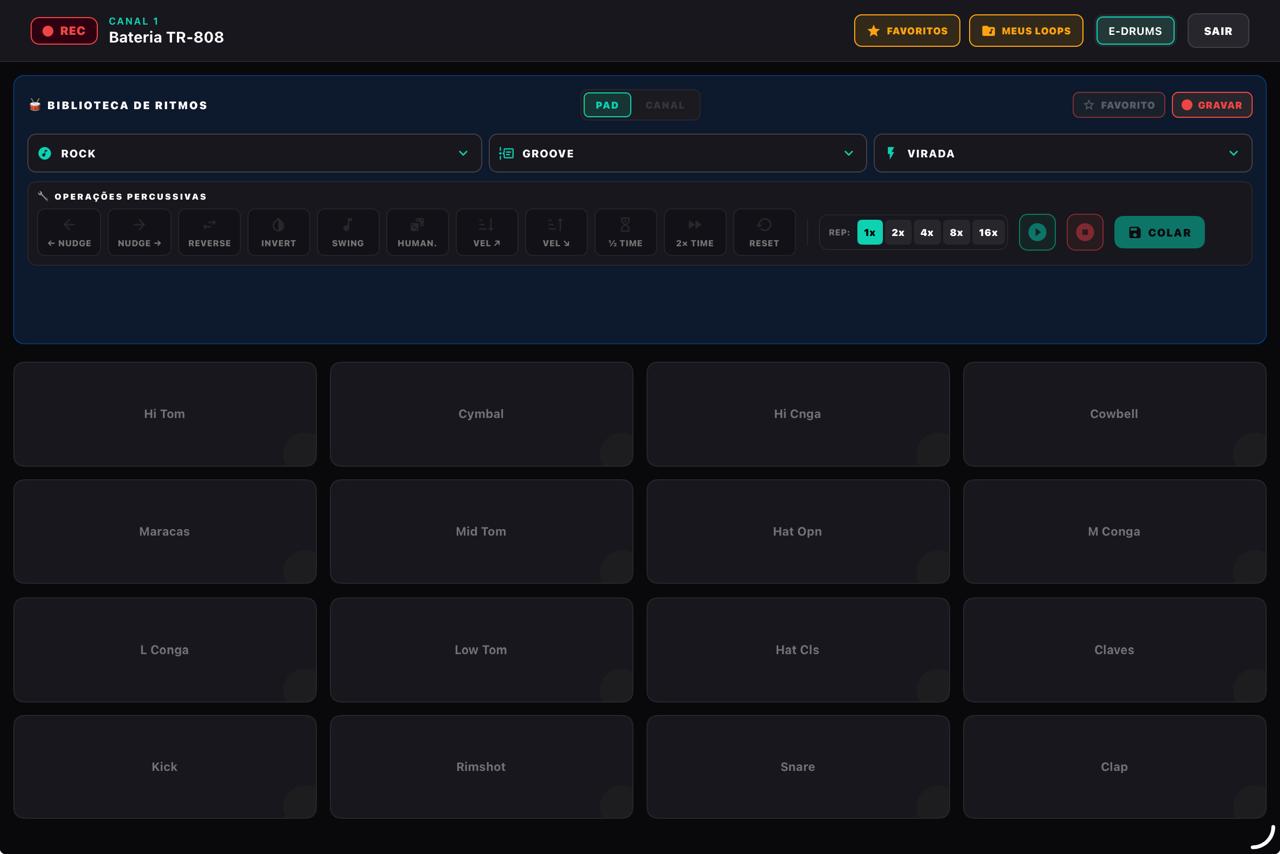This screenshot has width=1280, height=854.
Task: Apply the Humanize operation
Action: pos(417,232)
